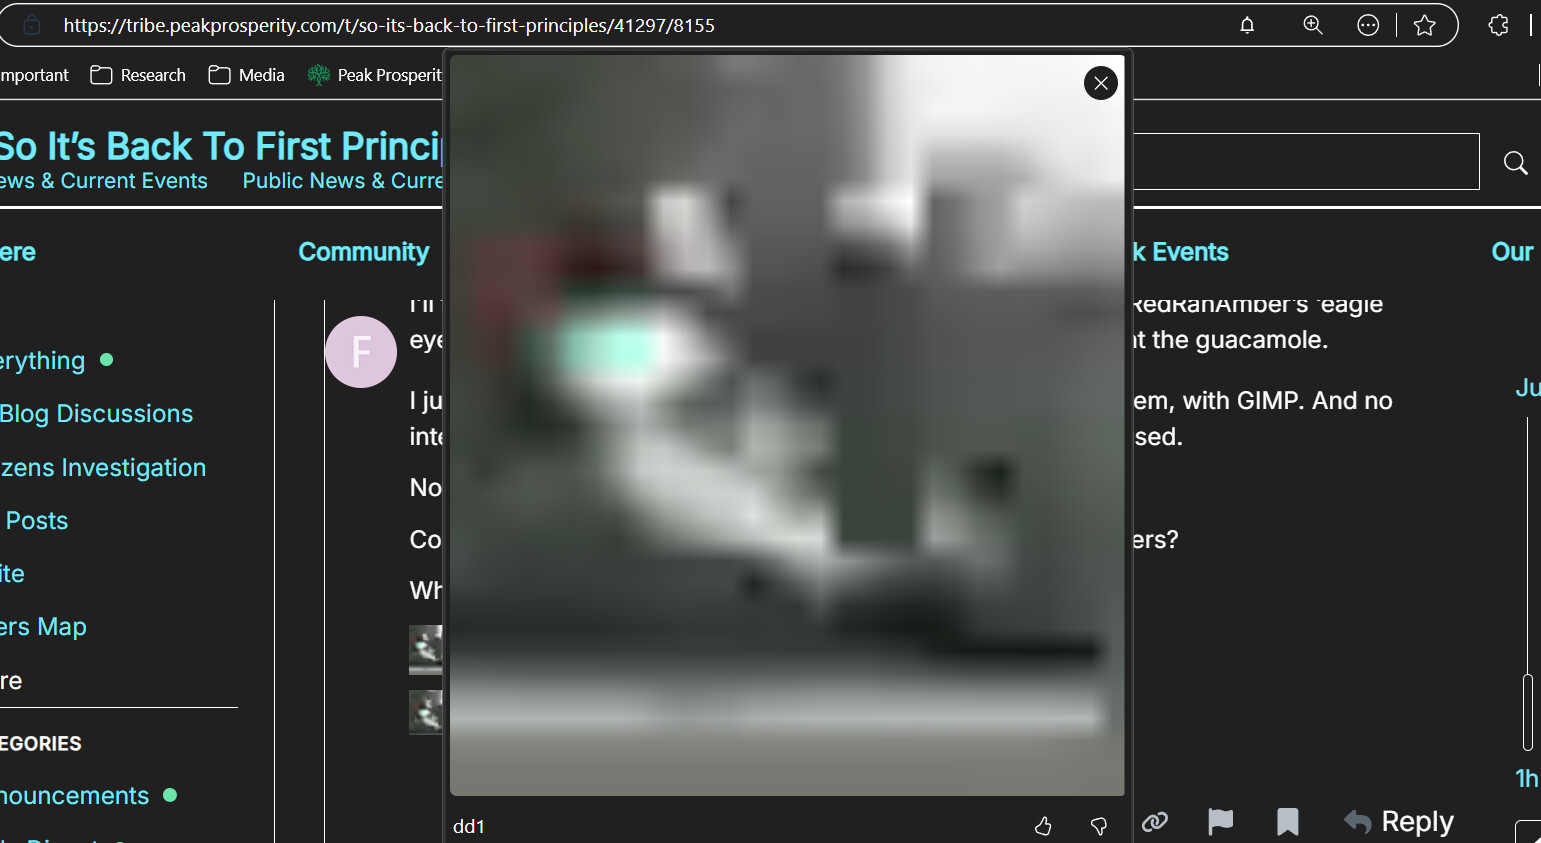
Task: Bookmark this post
Action: coord(1287,822)
